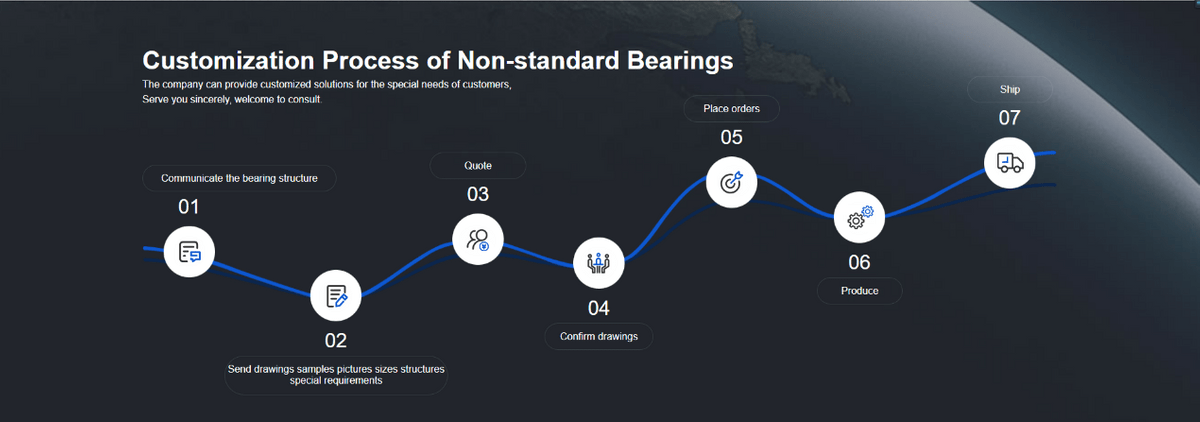The width and height of the screenshot is (1200, 422).
Task: Click the "Send drawings samples pictures" label
Action: tap(336, 374)
